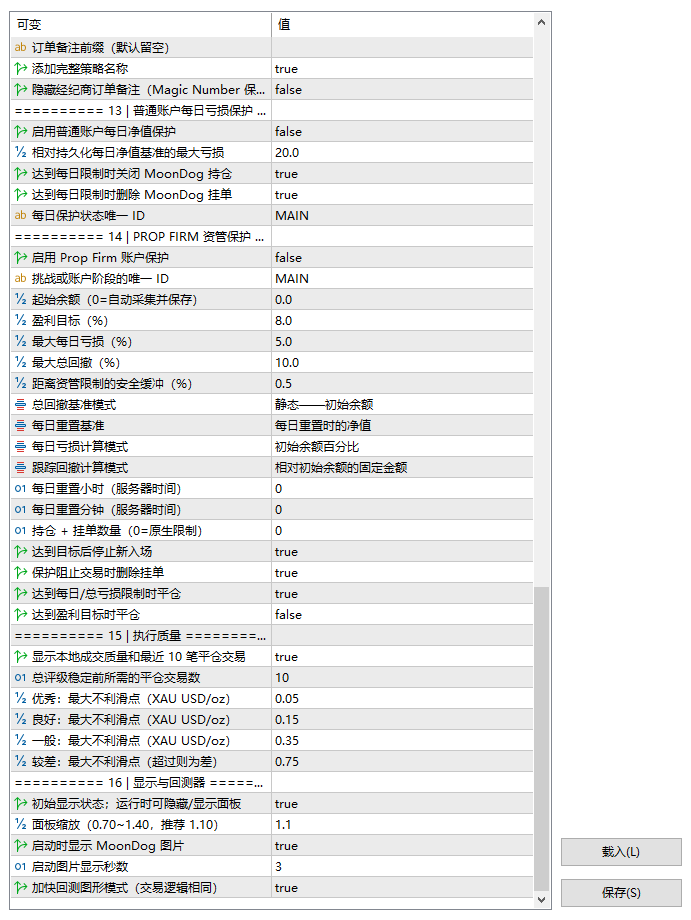The height and width of the screenshot is (920, 691).
Task: Click the enum icon beside 跟踪回撤计算模式
Action: tap(21, 468)
